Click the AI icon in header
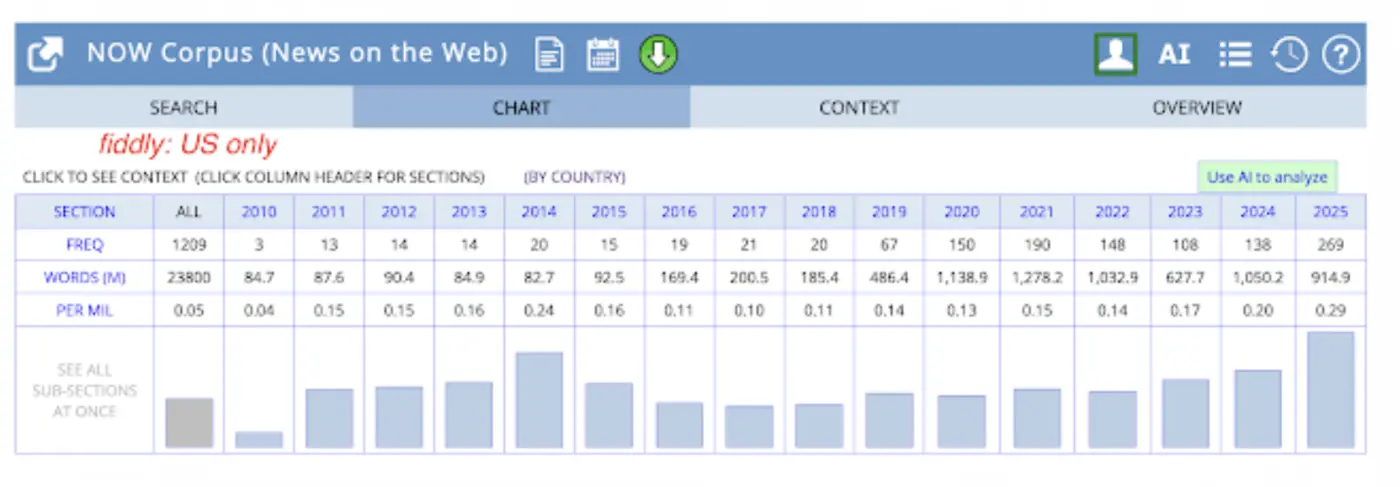Image resolution: width=1400 pixels, height=487 pixels. pos(1174,54)
